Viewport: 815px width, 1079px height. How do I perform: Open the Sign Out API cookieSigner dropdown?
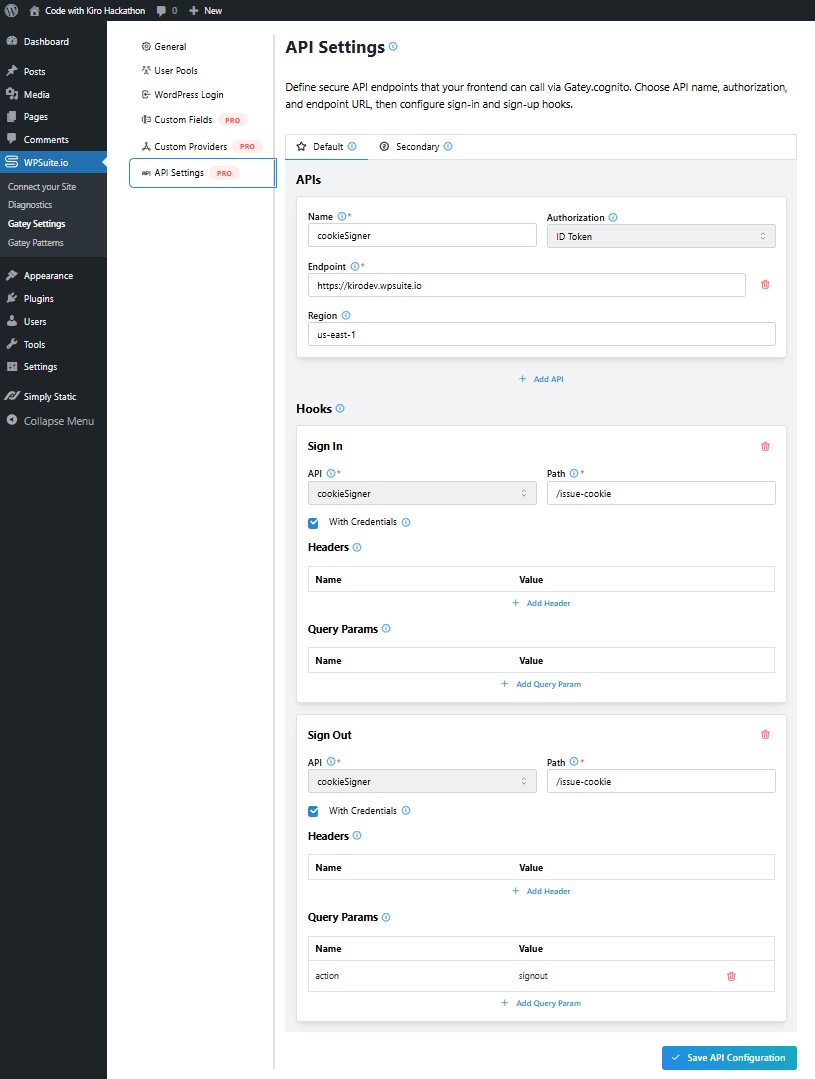[422, 781]
